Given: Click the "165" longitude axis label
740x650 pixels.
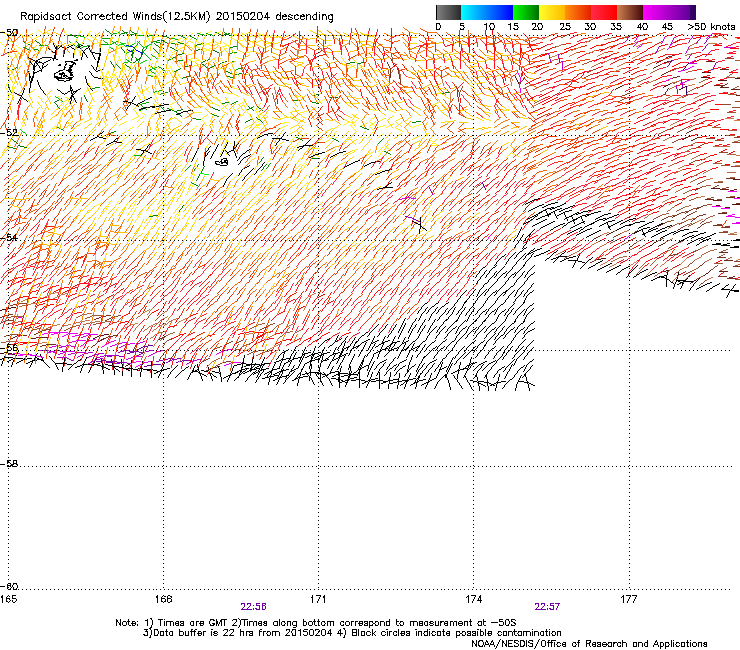Looking at the screenshot, I should click(x=8, y=599).
